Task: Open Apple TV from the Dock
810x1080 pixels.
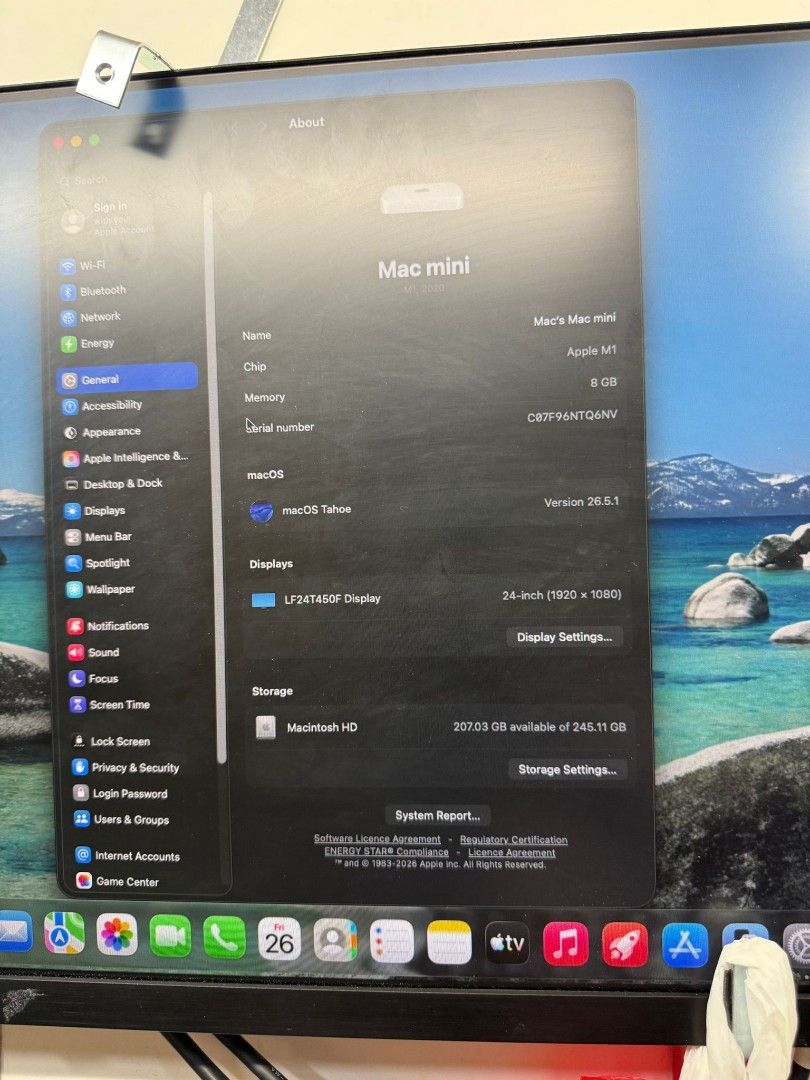Action: 507,943
